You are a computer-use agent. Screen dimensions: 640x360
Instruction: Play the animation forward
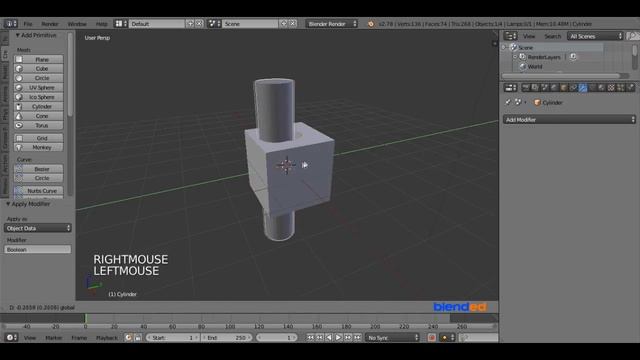pyautogui.click(x=338, y=338)
